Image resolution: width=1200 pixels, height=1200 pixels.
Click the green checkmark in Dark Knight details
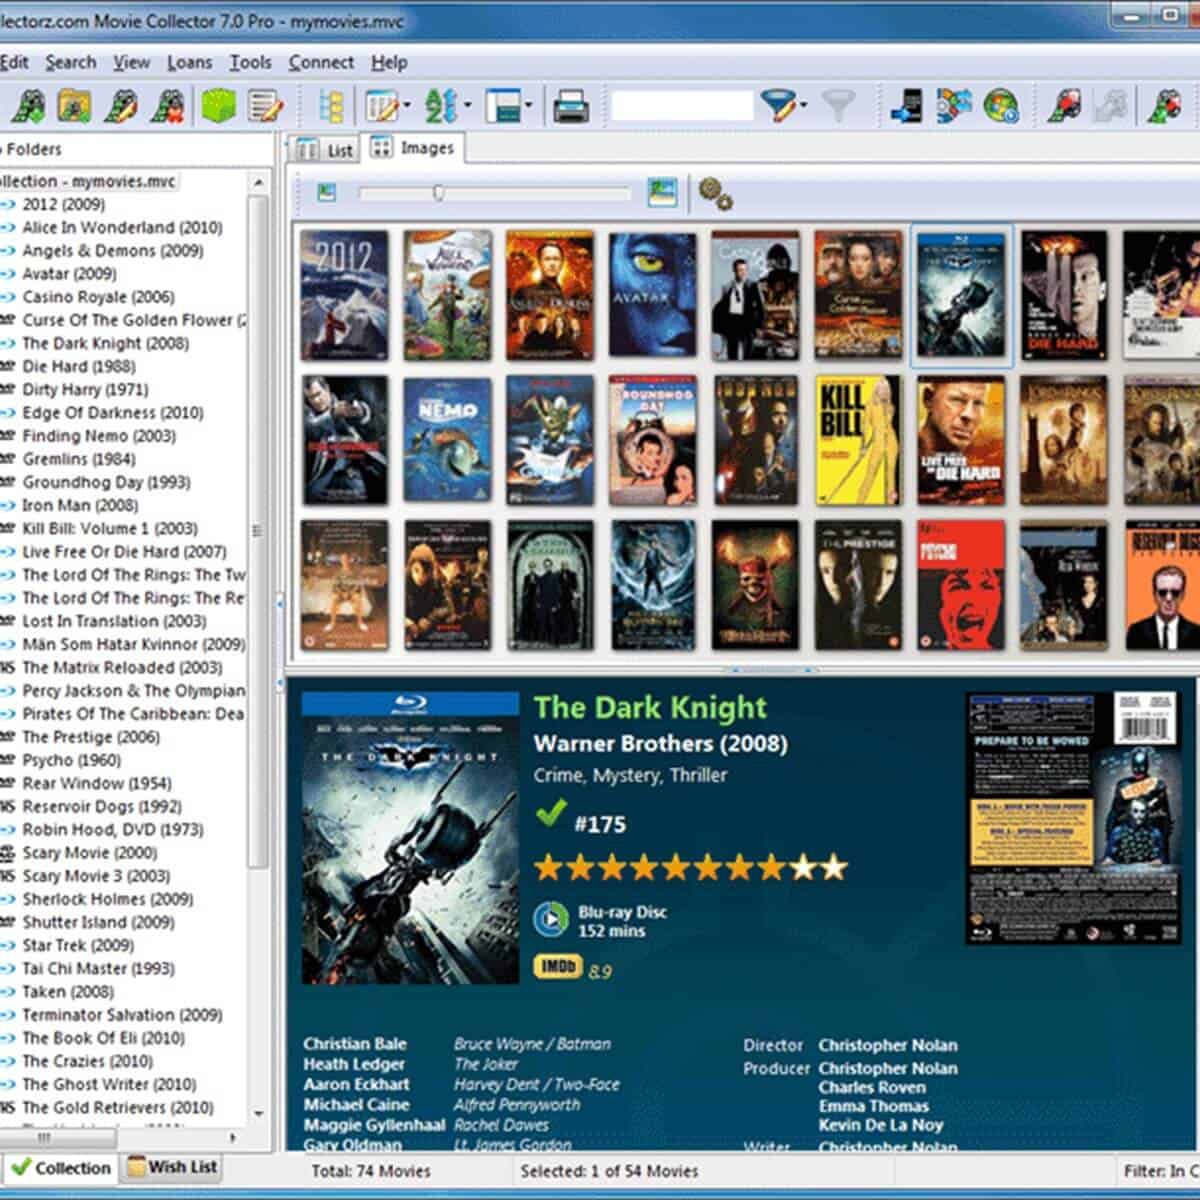click(x=550, y=814)
